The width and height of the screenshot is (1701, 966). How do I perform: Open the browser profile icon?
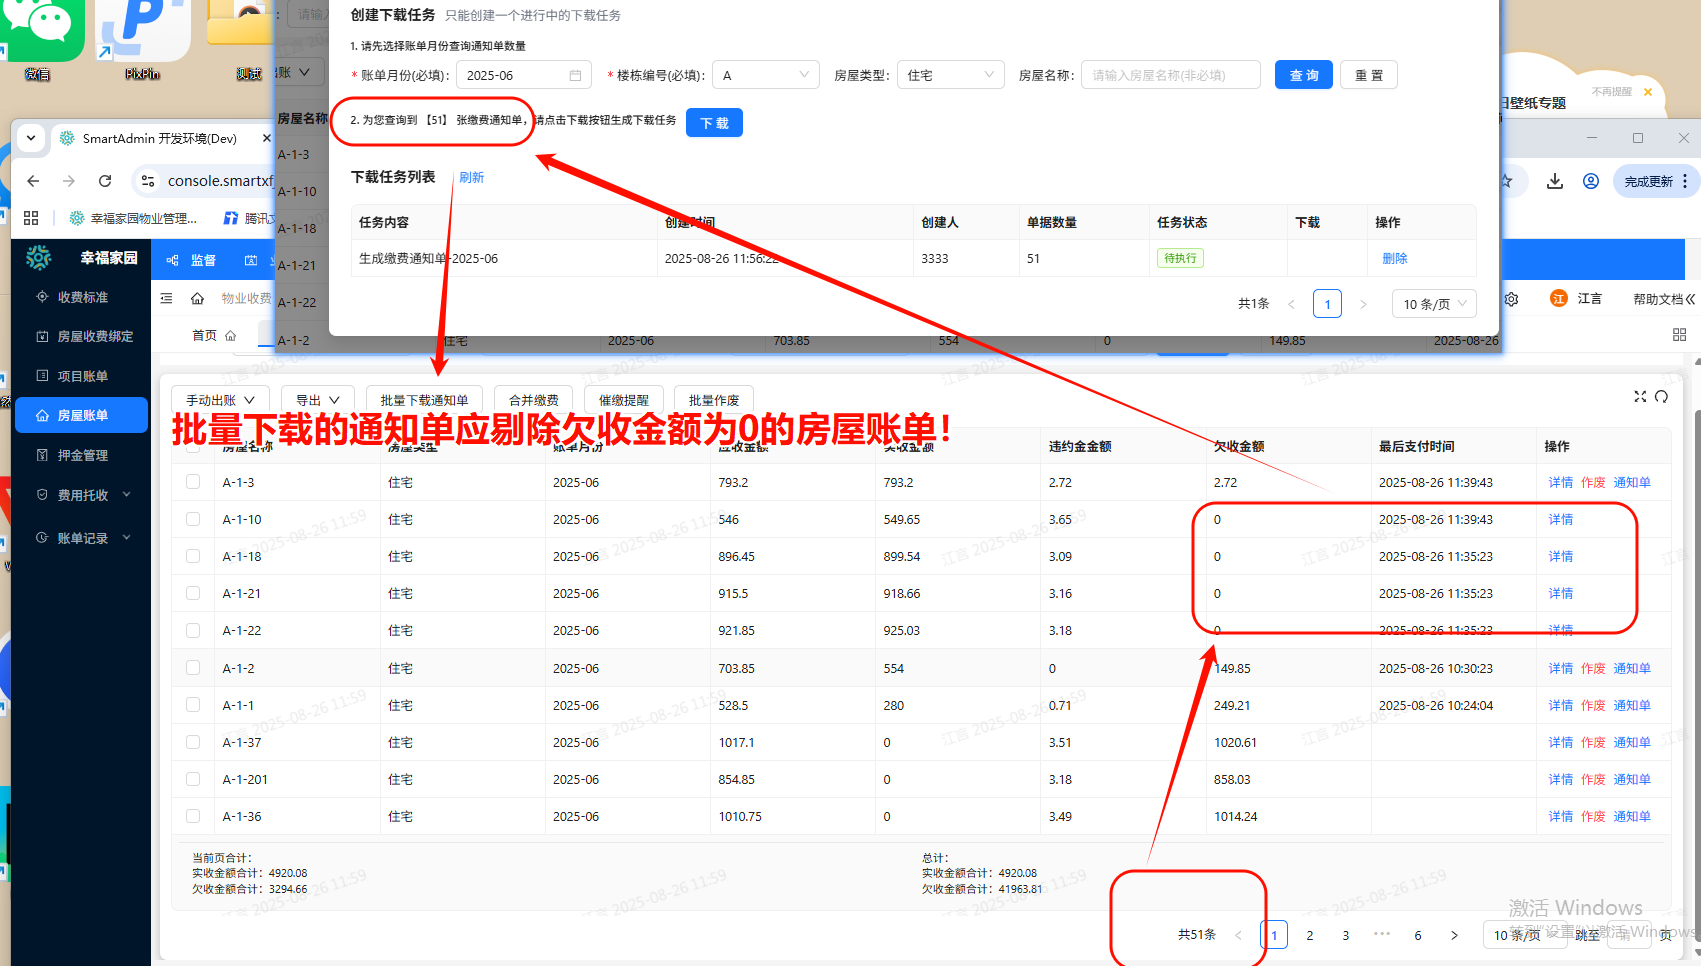point(1590,181)
